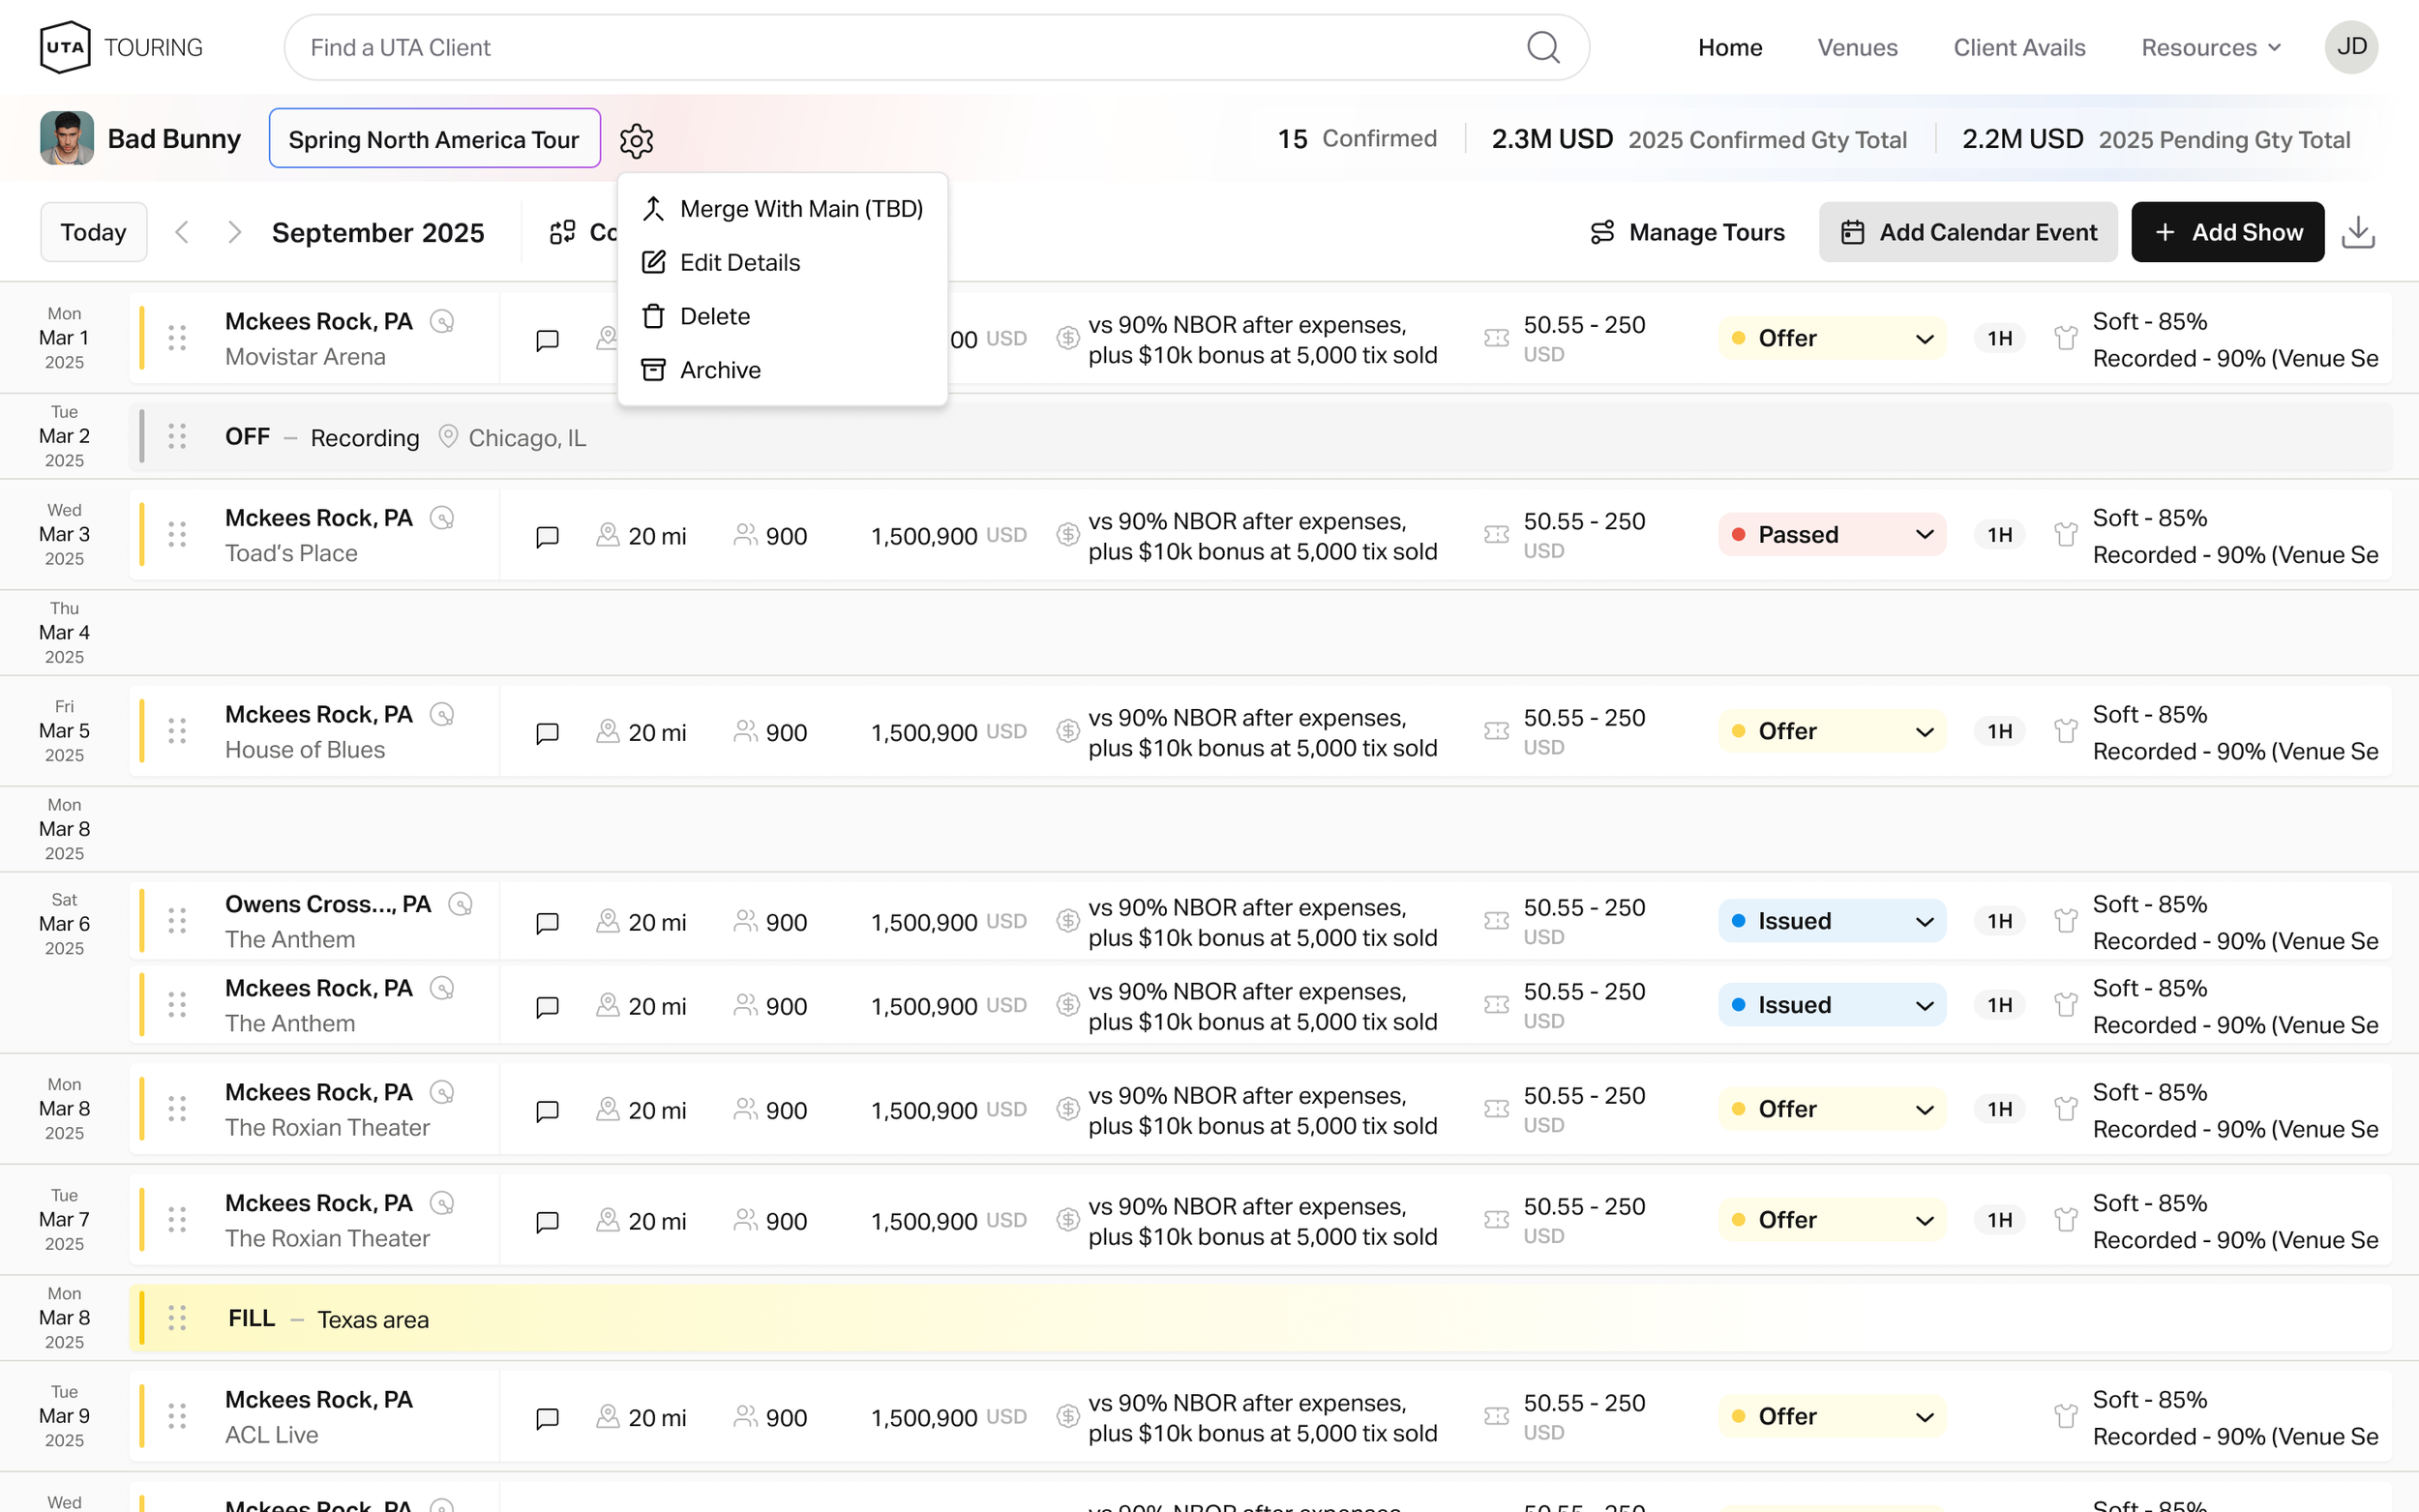The width and height of the screenshot is (2419, 1512).
Task: Open the Passed status dropdown for Toad's Place
Action: click(1831, 535)
